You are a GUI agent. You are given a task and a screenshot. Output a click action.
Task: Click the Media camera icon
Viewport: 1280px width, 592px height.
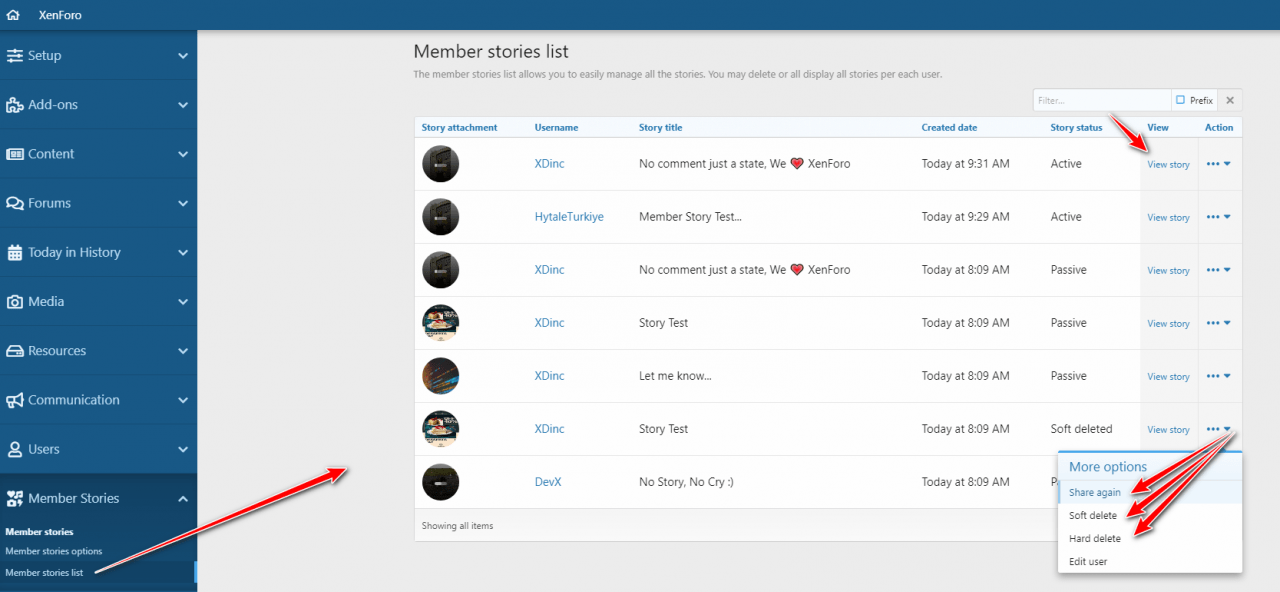(x=15, y=302)
